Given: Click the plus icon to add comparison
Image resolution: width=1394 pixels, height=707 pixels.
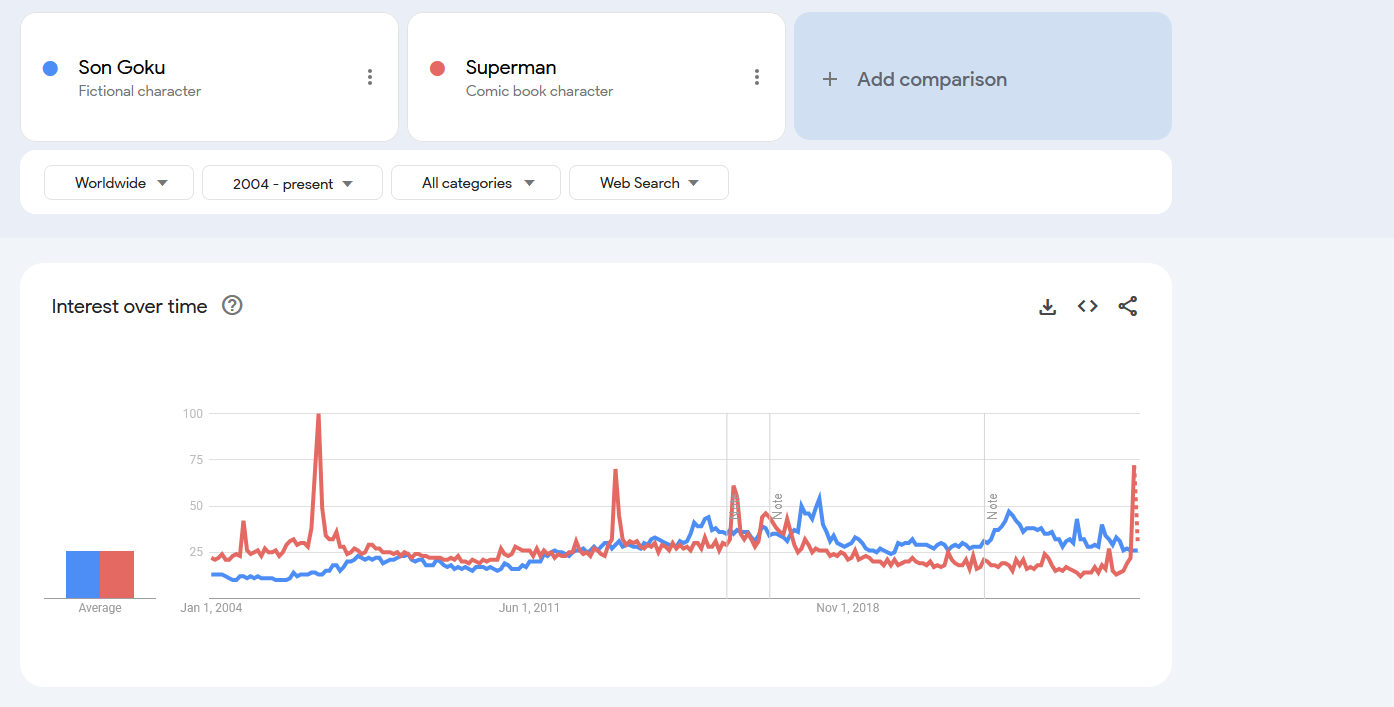Looking at the screenshot, I should (830, 79).
